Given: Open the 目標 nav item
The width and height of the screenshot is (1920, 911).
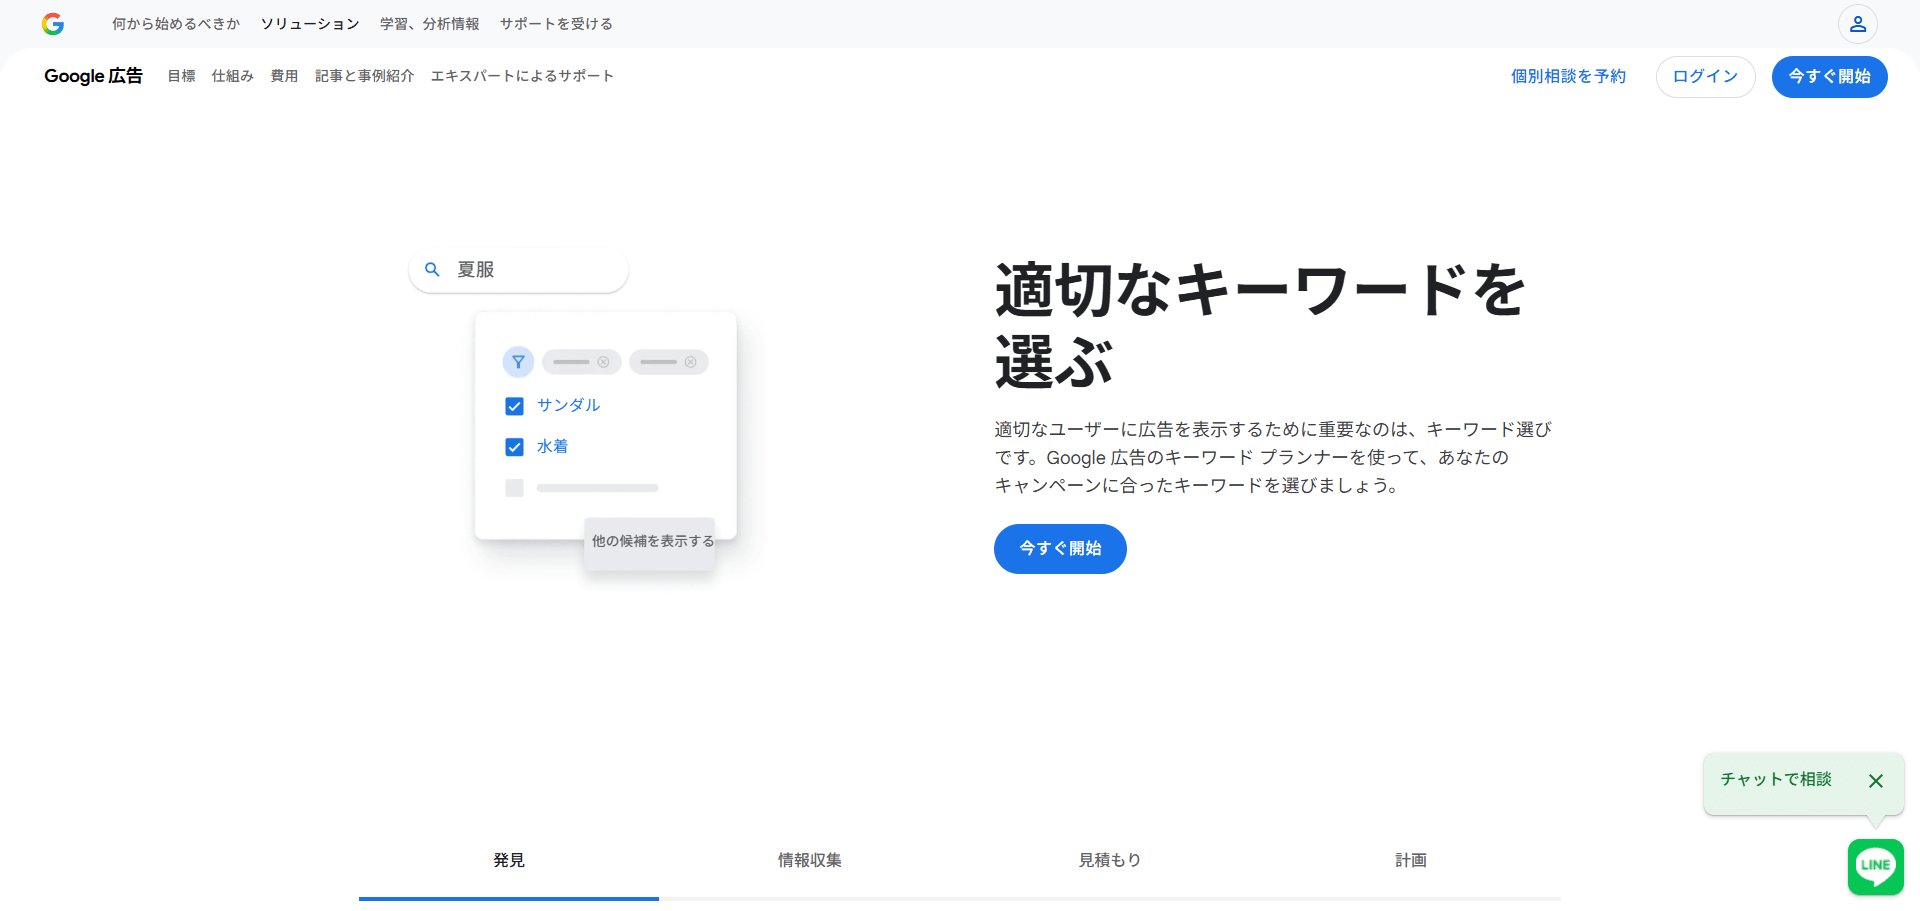Looking at the screenshot, I should [181, 76].
